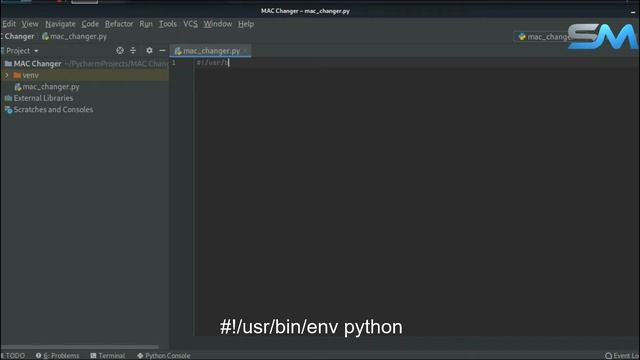Open the VCS menu
This screenshot has width=640, height=360.
(x=190, y=24)
